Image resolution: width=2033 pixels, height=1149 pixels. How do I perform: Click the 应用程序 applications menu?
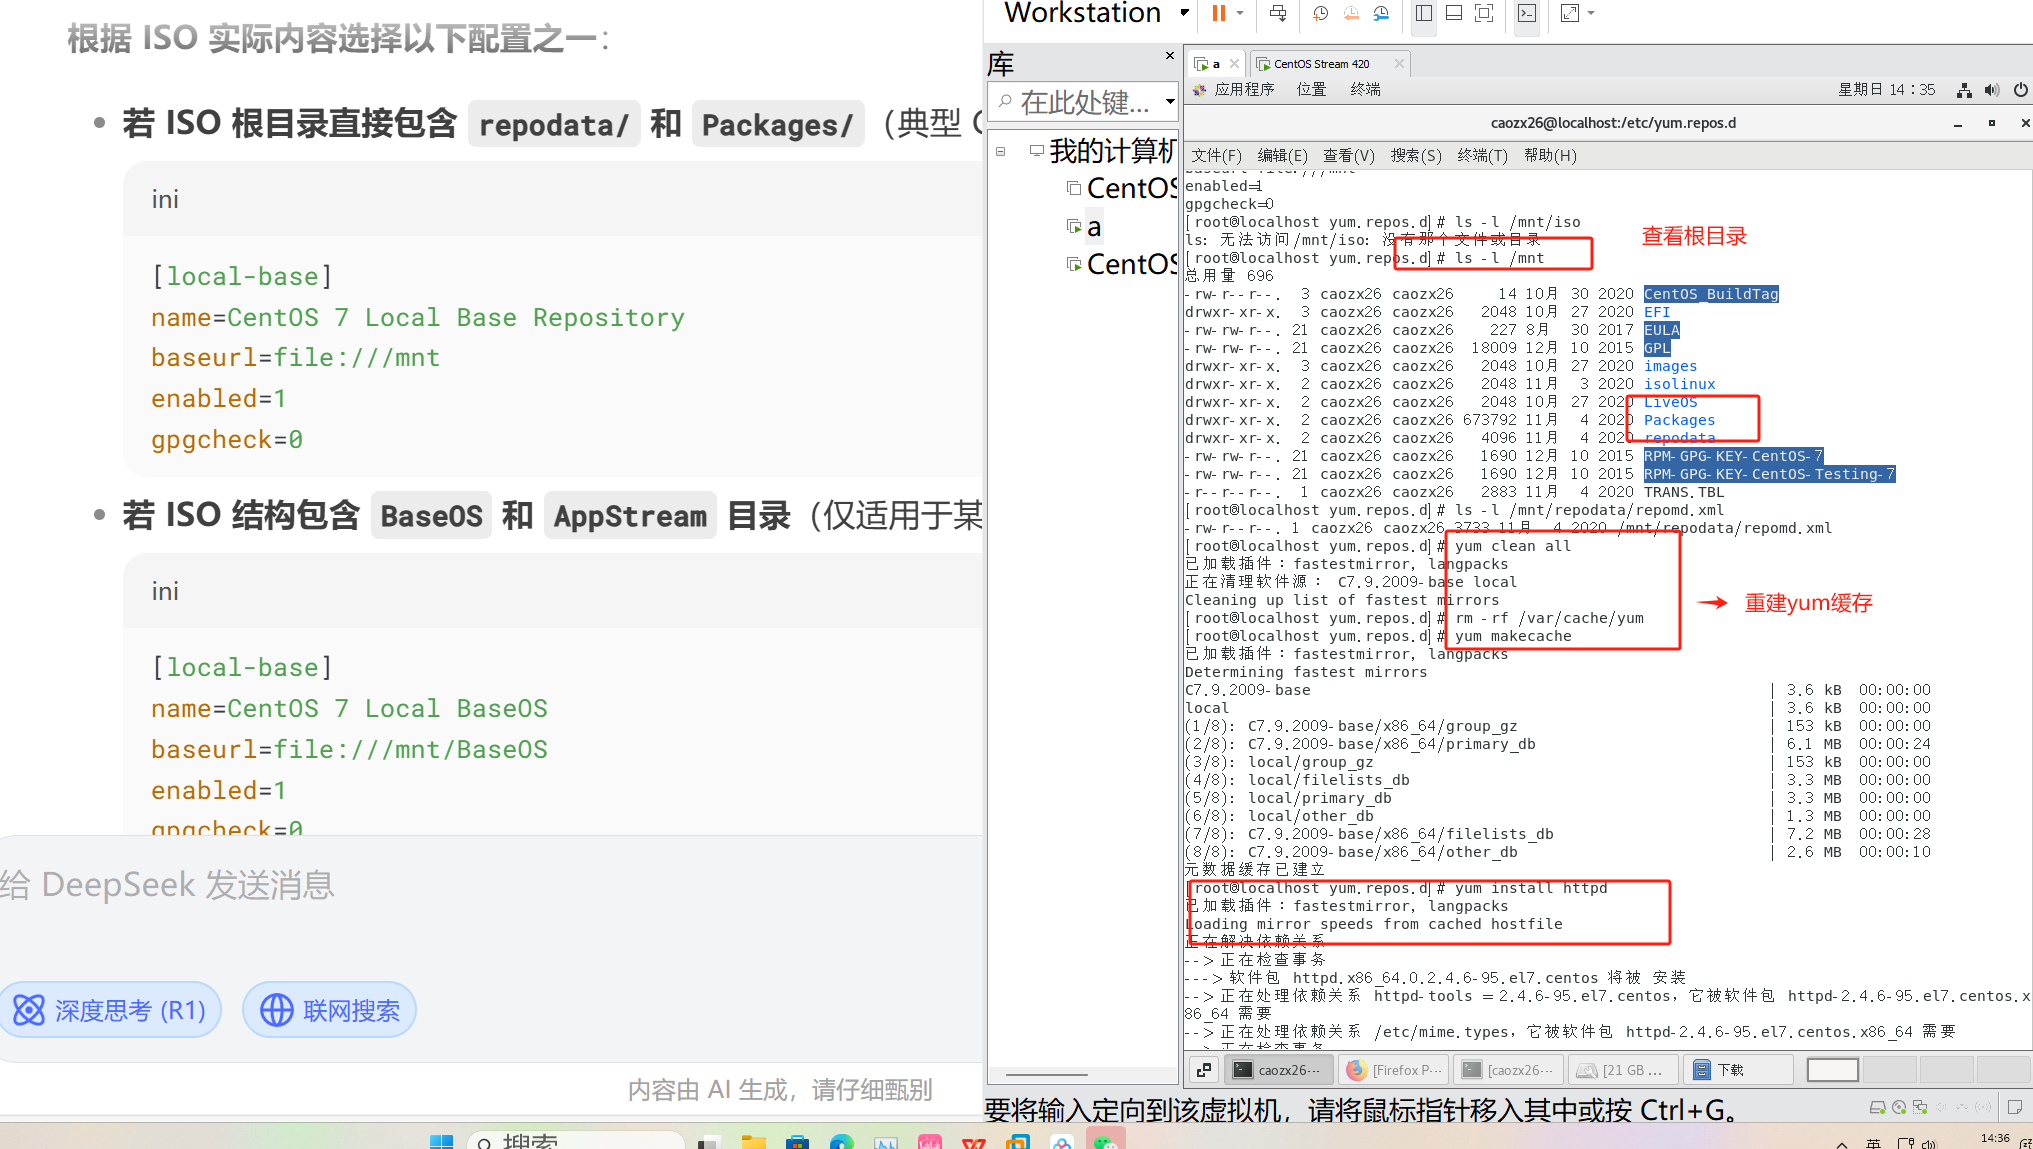coord(1243,90)
